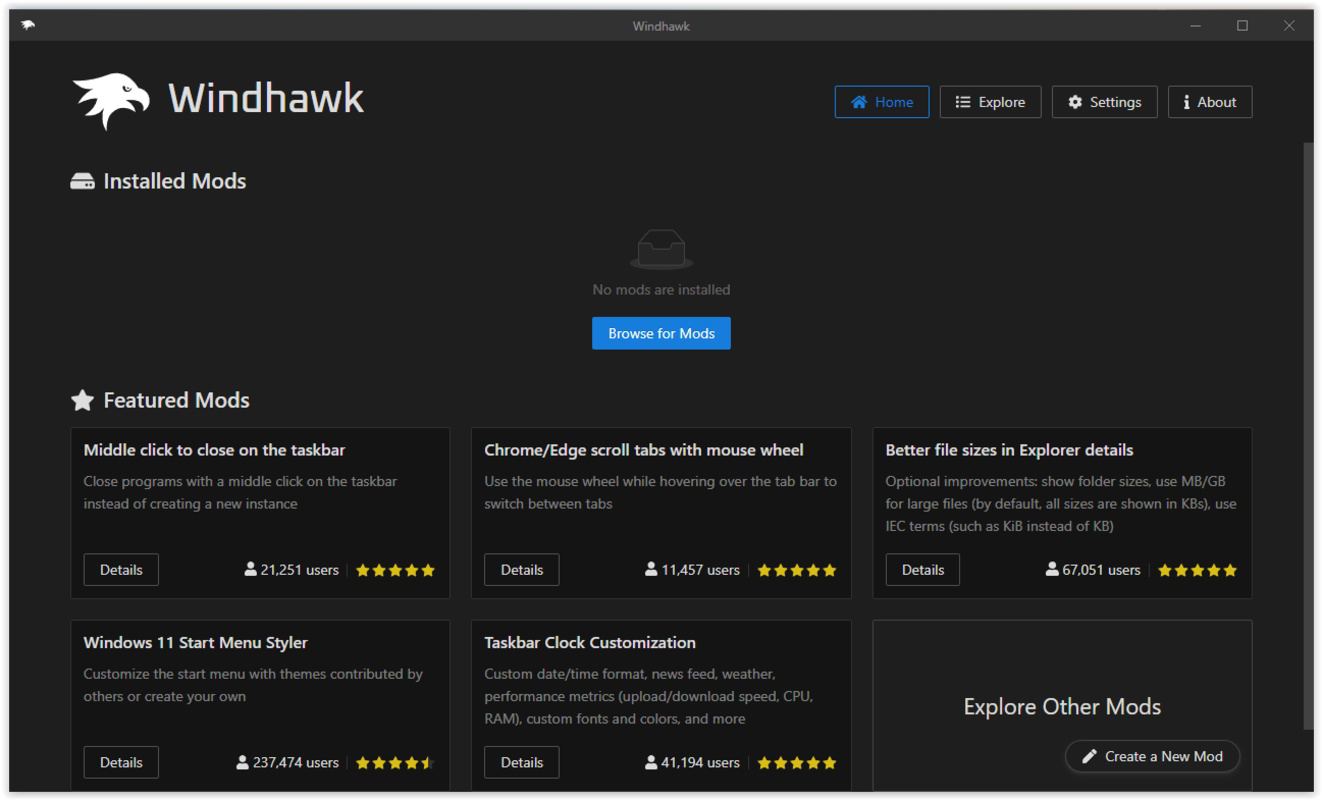Open the Settings page
This screenshot has height=800, width=1322.
(1104, 101)
